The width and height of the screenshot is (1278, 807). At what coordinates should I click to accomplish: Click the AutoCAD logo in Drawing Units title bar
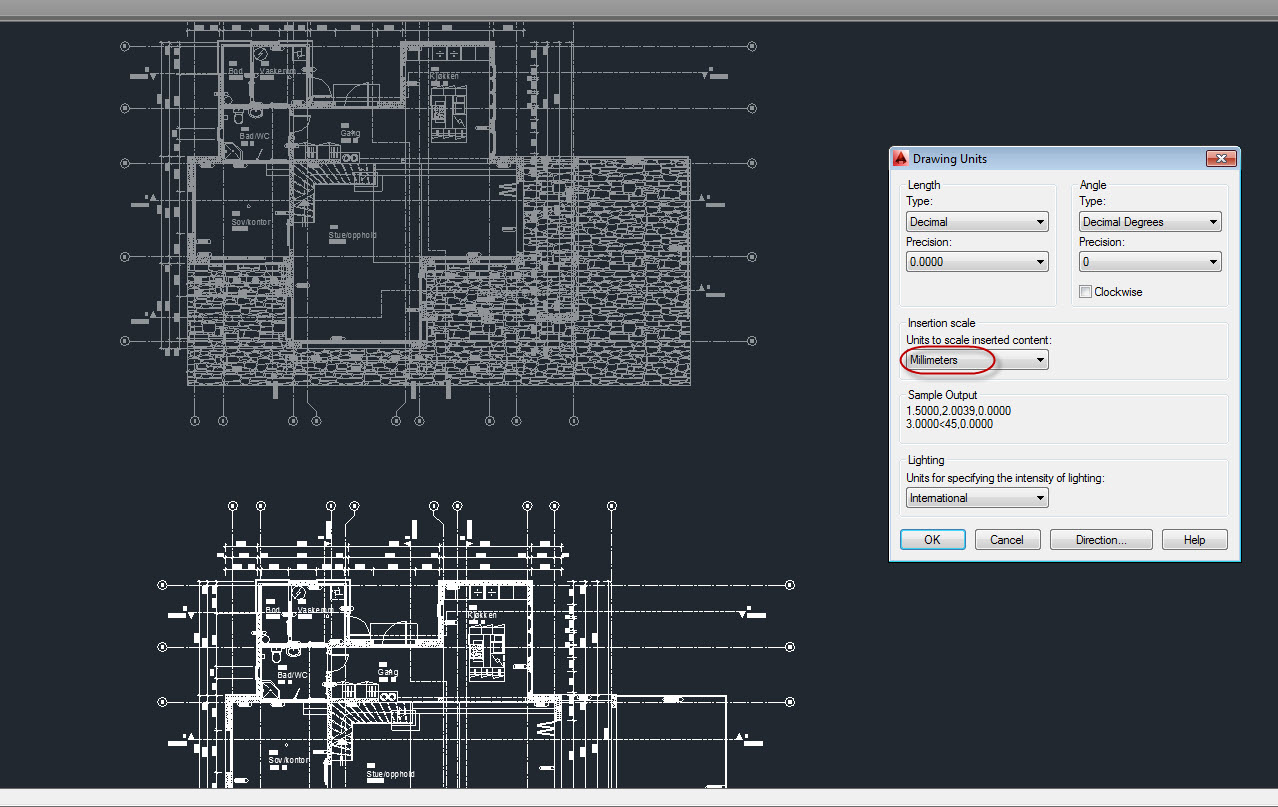901,159
